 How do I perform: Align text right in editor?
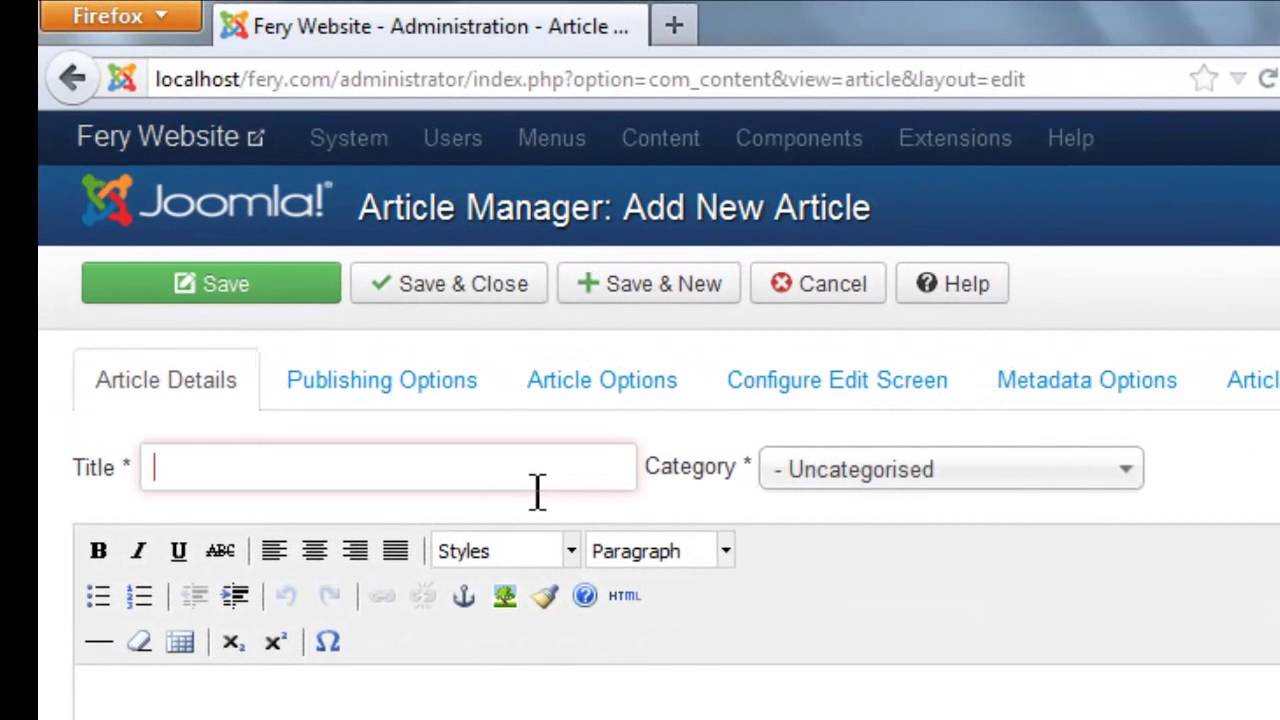[355, 550]
